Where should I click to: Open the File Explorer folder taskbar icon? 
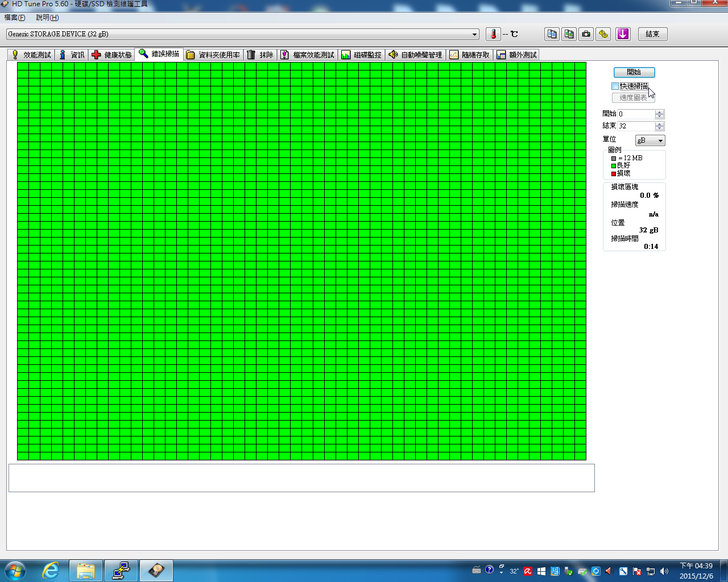click(86, 569)
